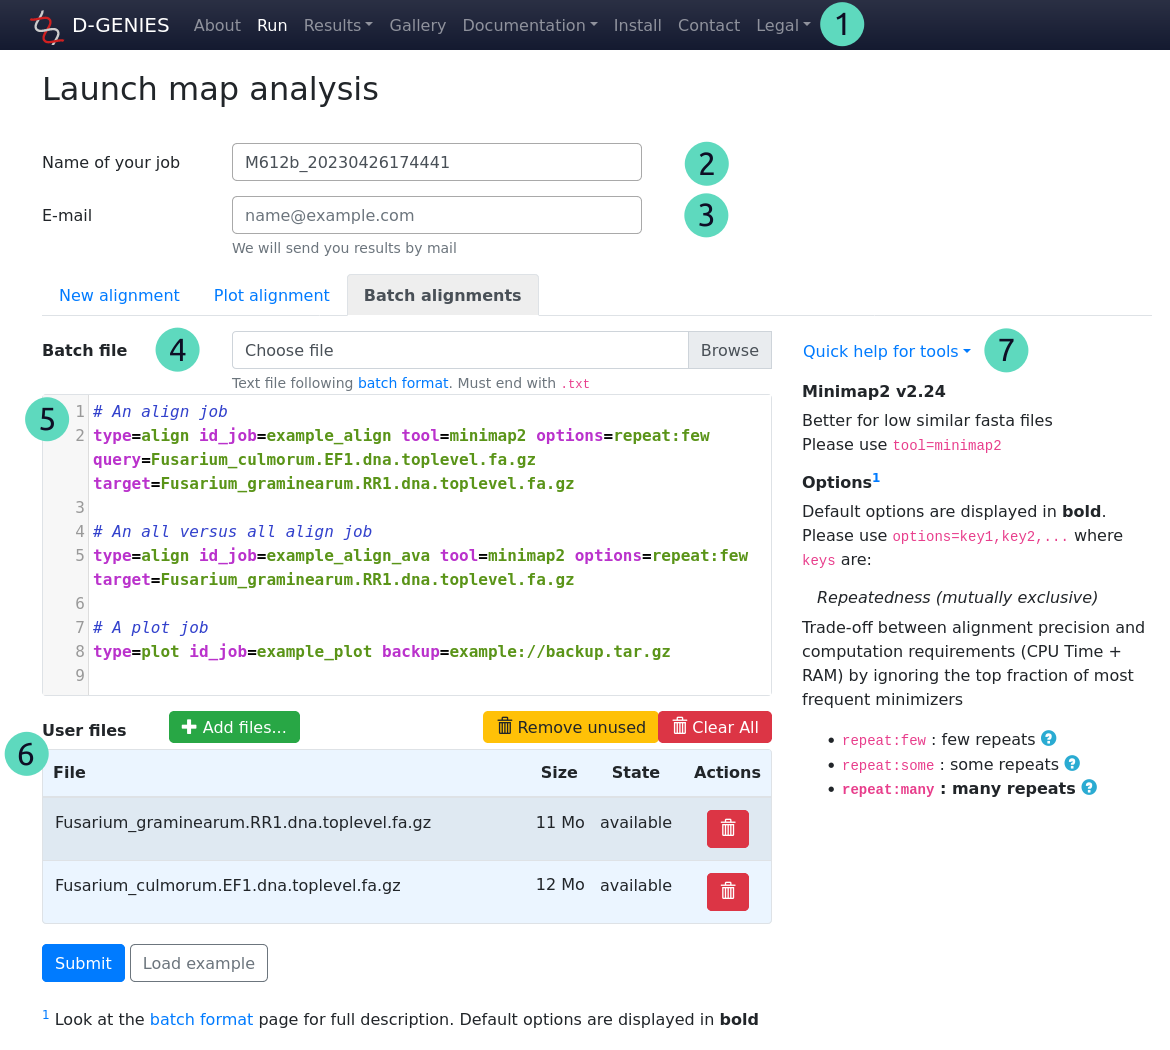This screenshot has width=1170, height=1050.
Task: Click Remove unused files button
Action: [x=570, y=727]
